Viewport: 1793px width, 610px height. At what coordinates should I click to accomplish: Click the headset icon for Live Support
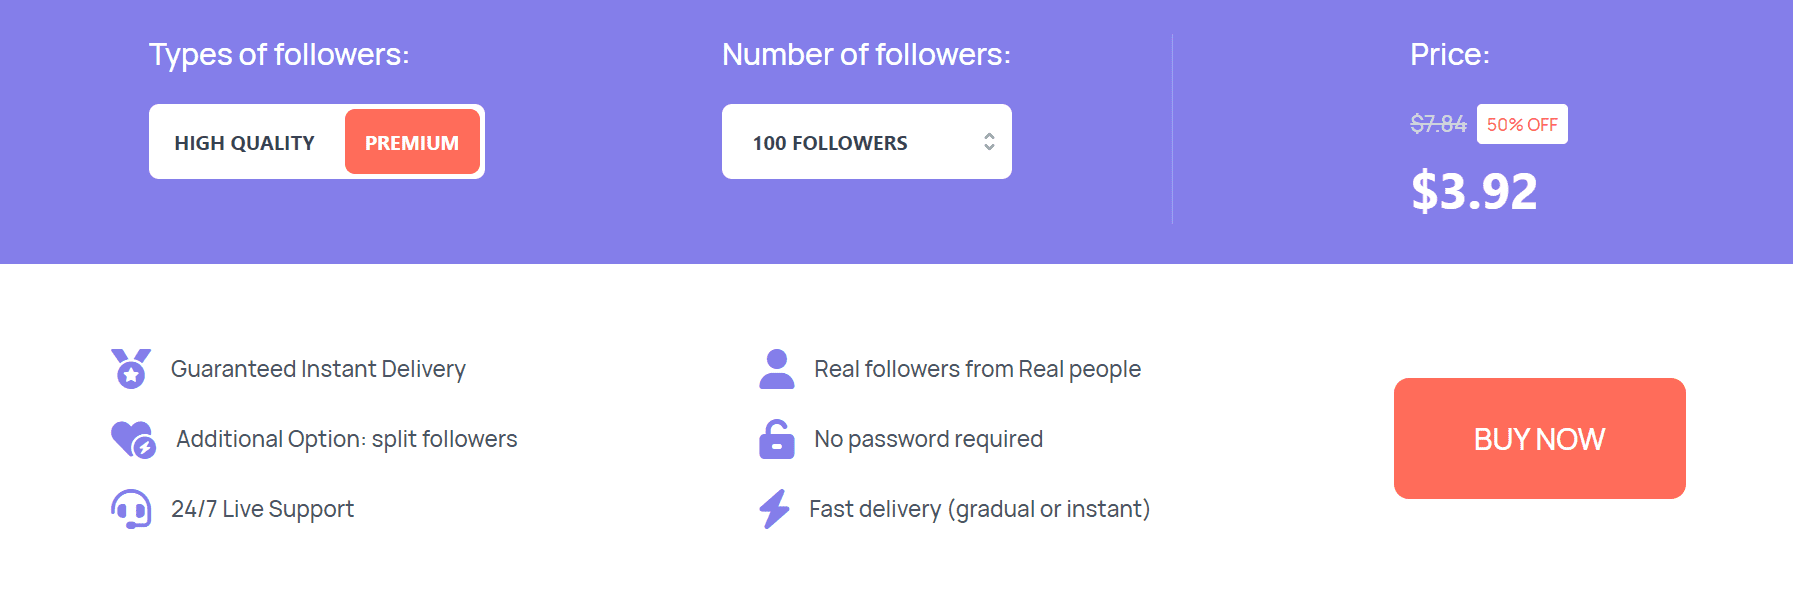click(x=131, y=509)
